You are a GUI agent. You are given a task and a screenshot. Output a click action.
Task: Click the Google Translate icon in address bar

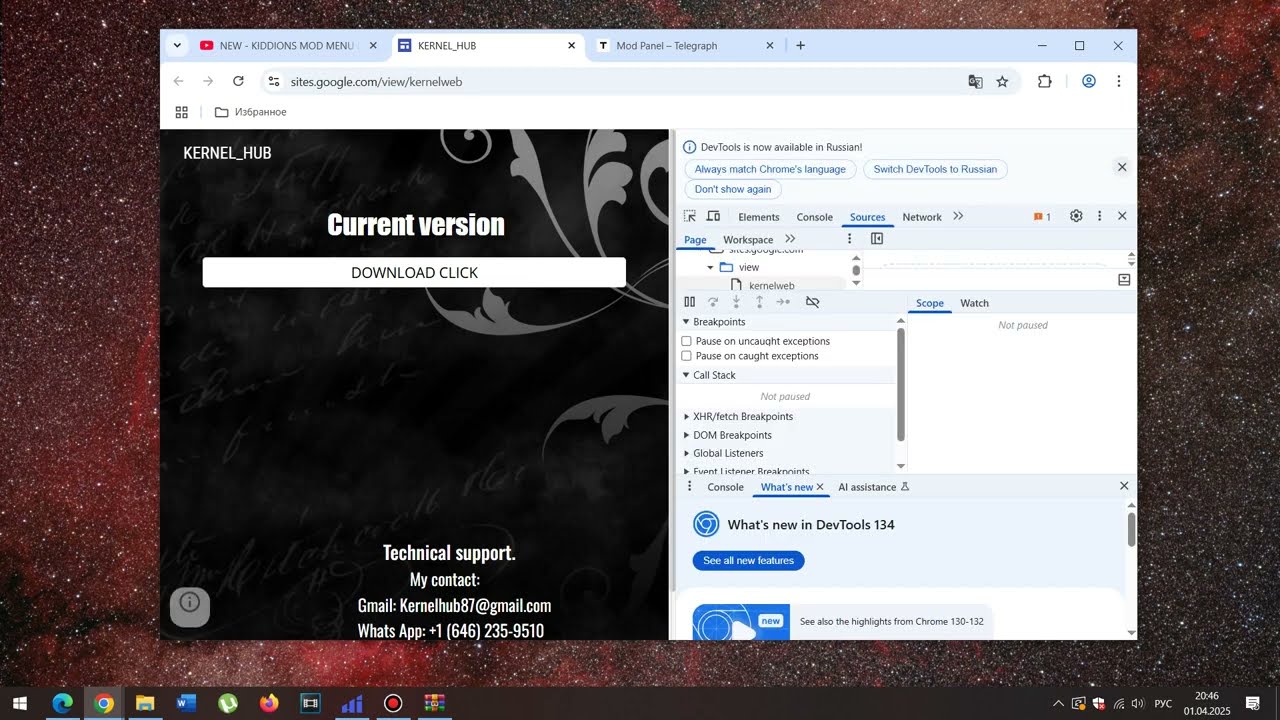point(975,81)
